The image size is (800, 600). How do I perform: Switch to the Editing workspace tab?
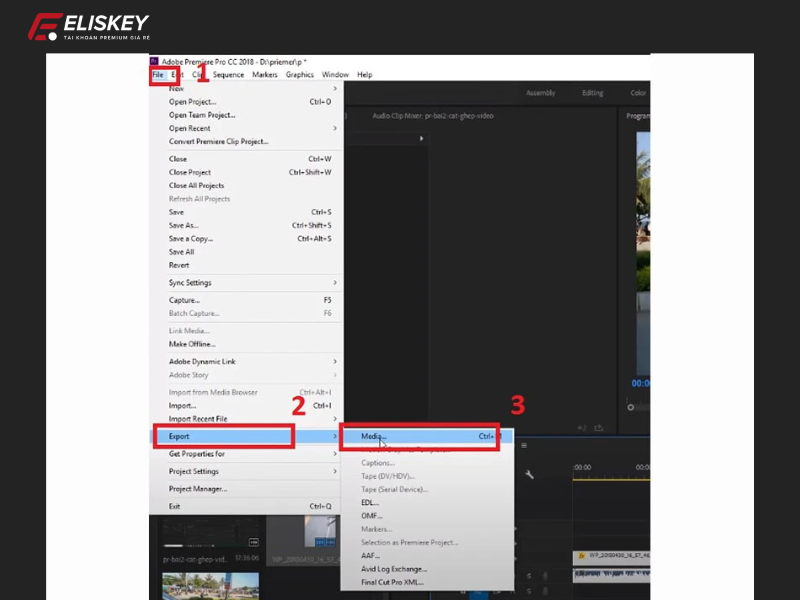(591, 92)
